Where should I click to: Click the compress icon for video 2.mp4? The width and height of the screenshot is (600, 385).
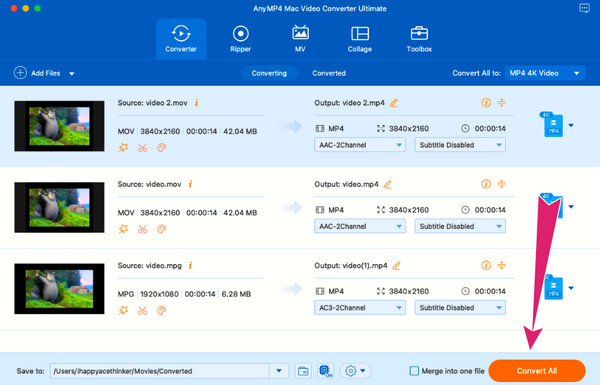click(x=502, y=102)
